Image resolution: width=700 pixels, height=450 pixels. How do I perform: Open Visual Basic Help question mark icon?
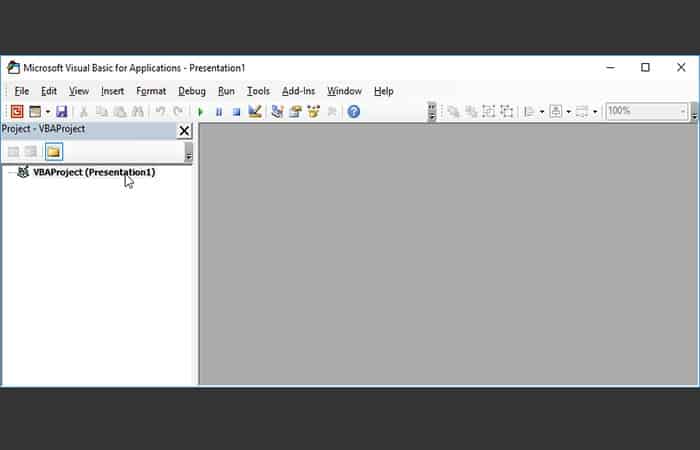coord(354,111)
